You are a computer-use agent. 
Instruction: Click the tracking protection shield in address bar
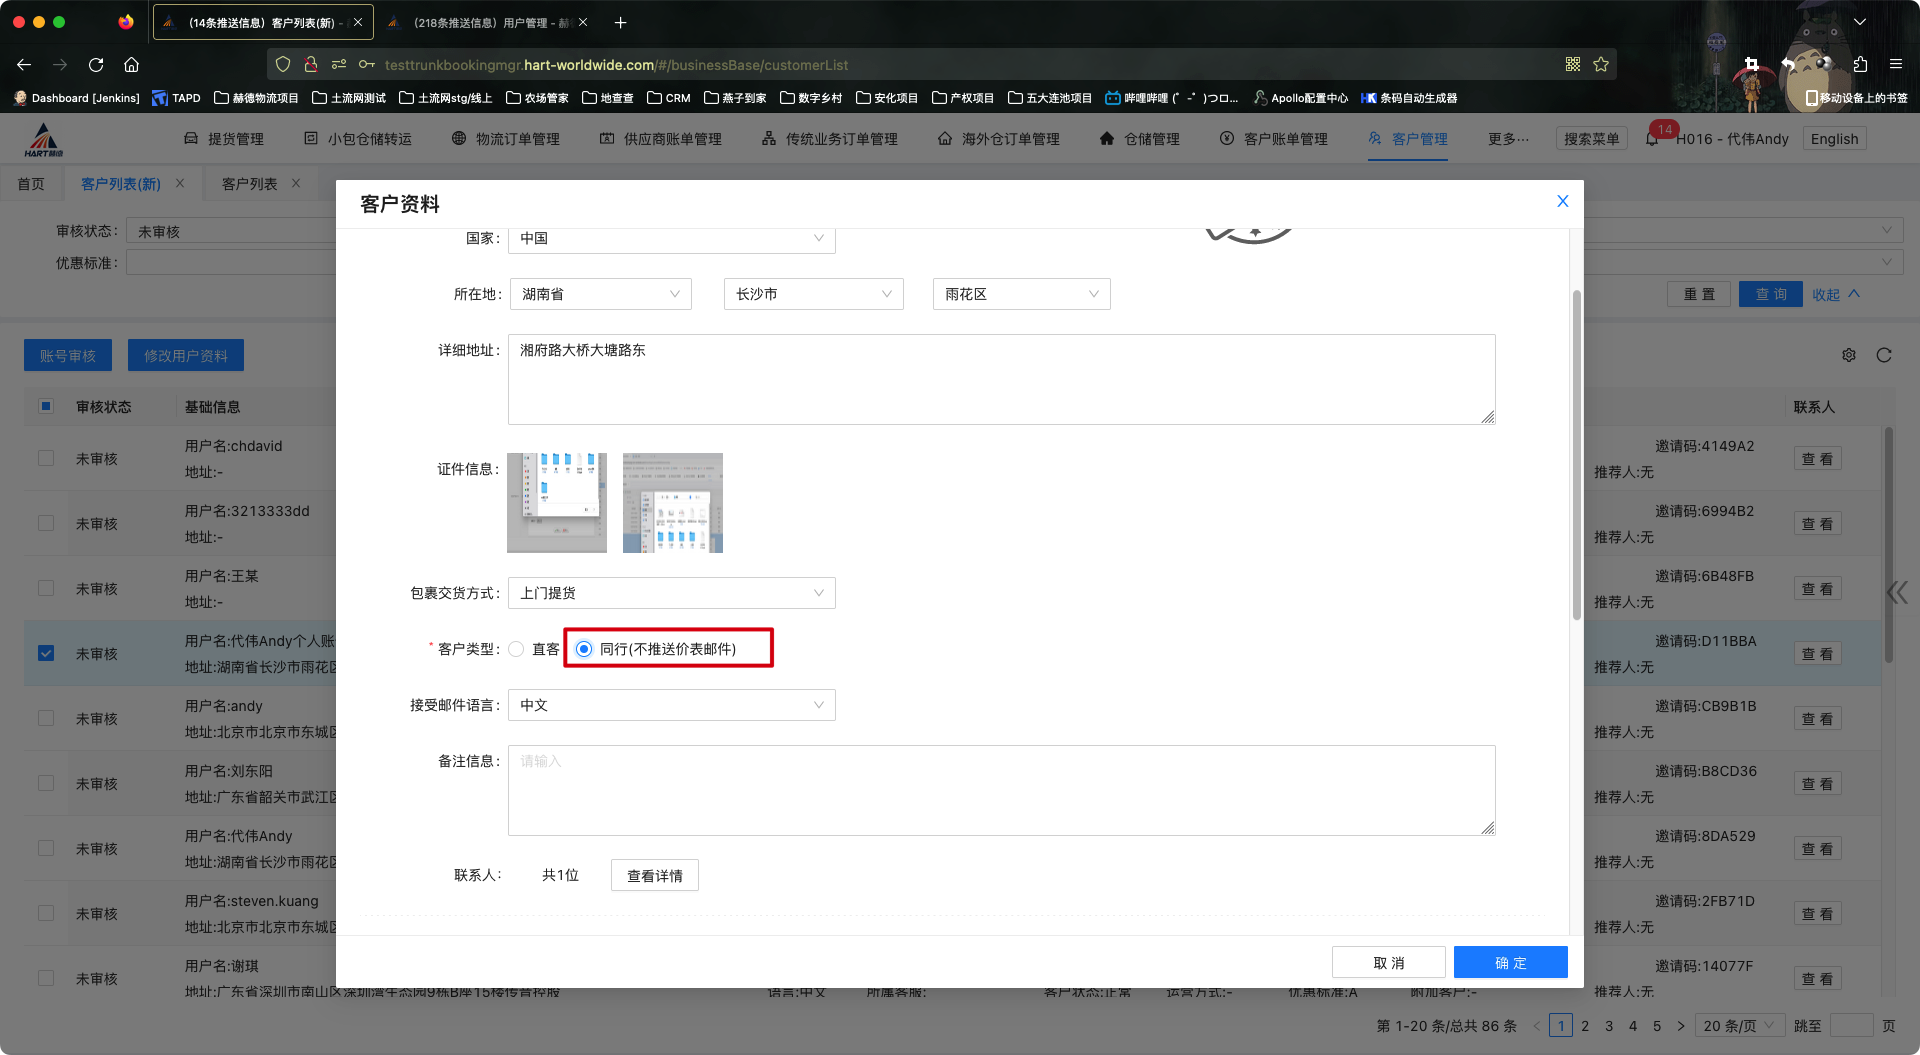(283, 63)
